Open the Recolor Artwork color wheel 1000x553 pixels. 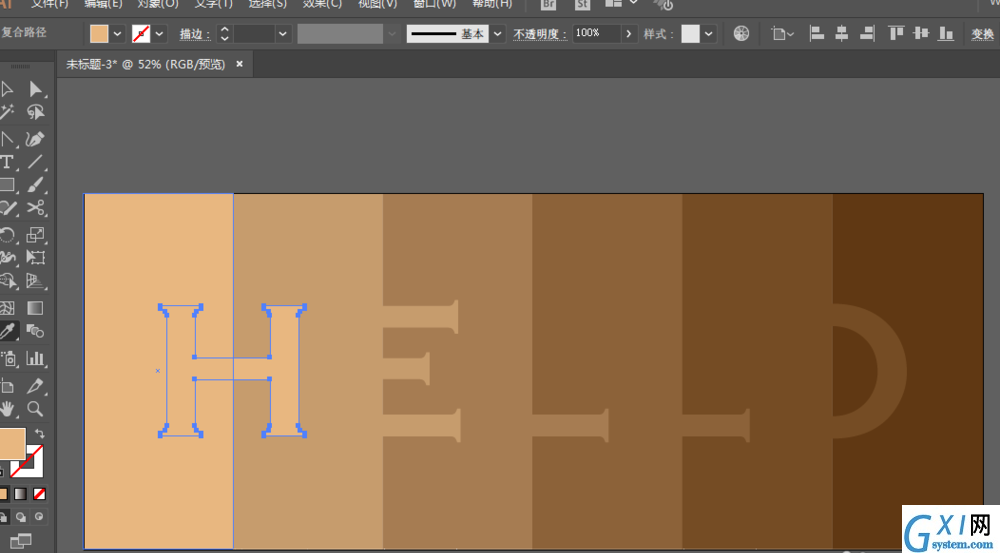tap(741, 33)
